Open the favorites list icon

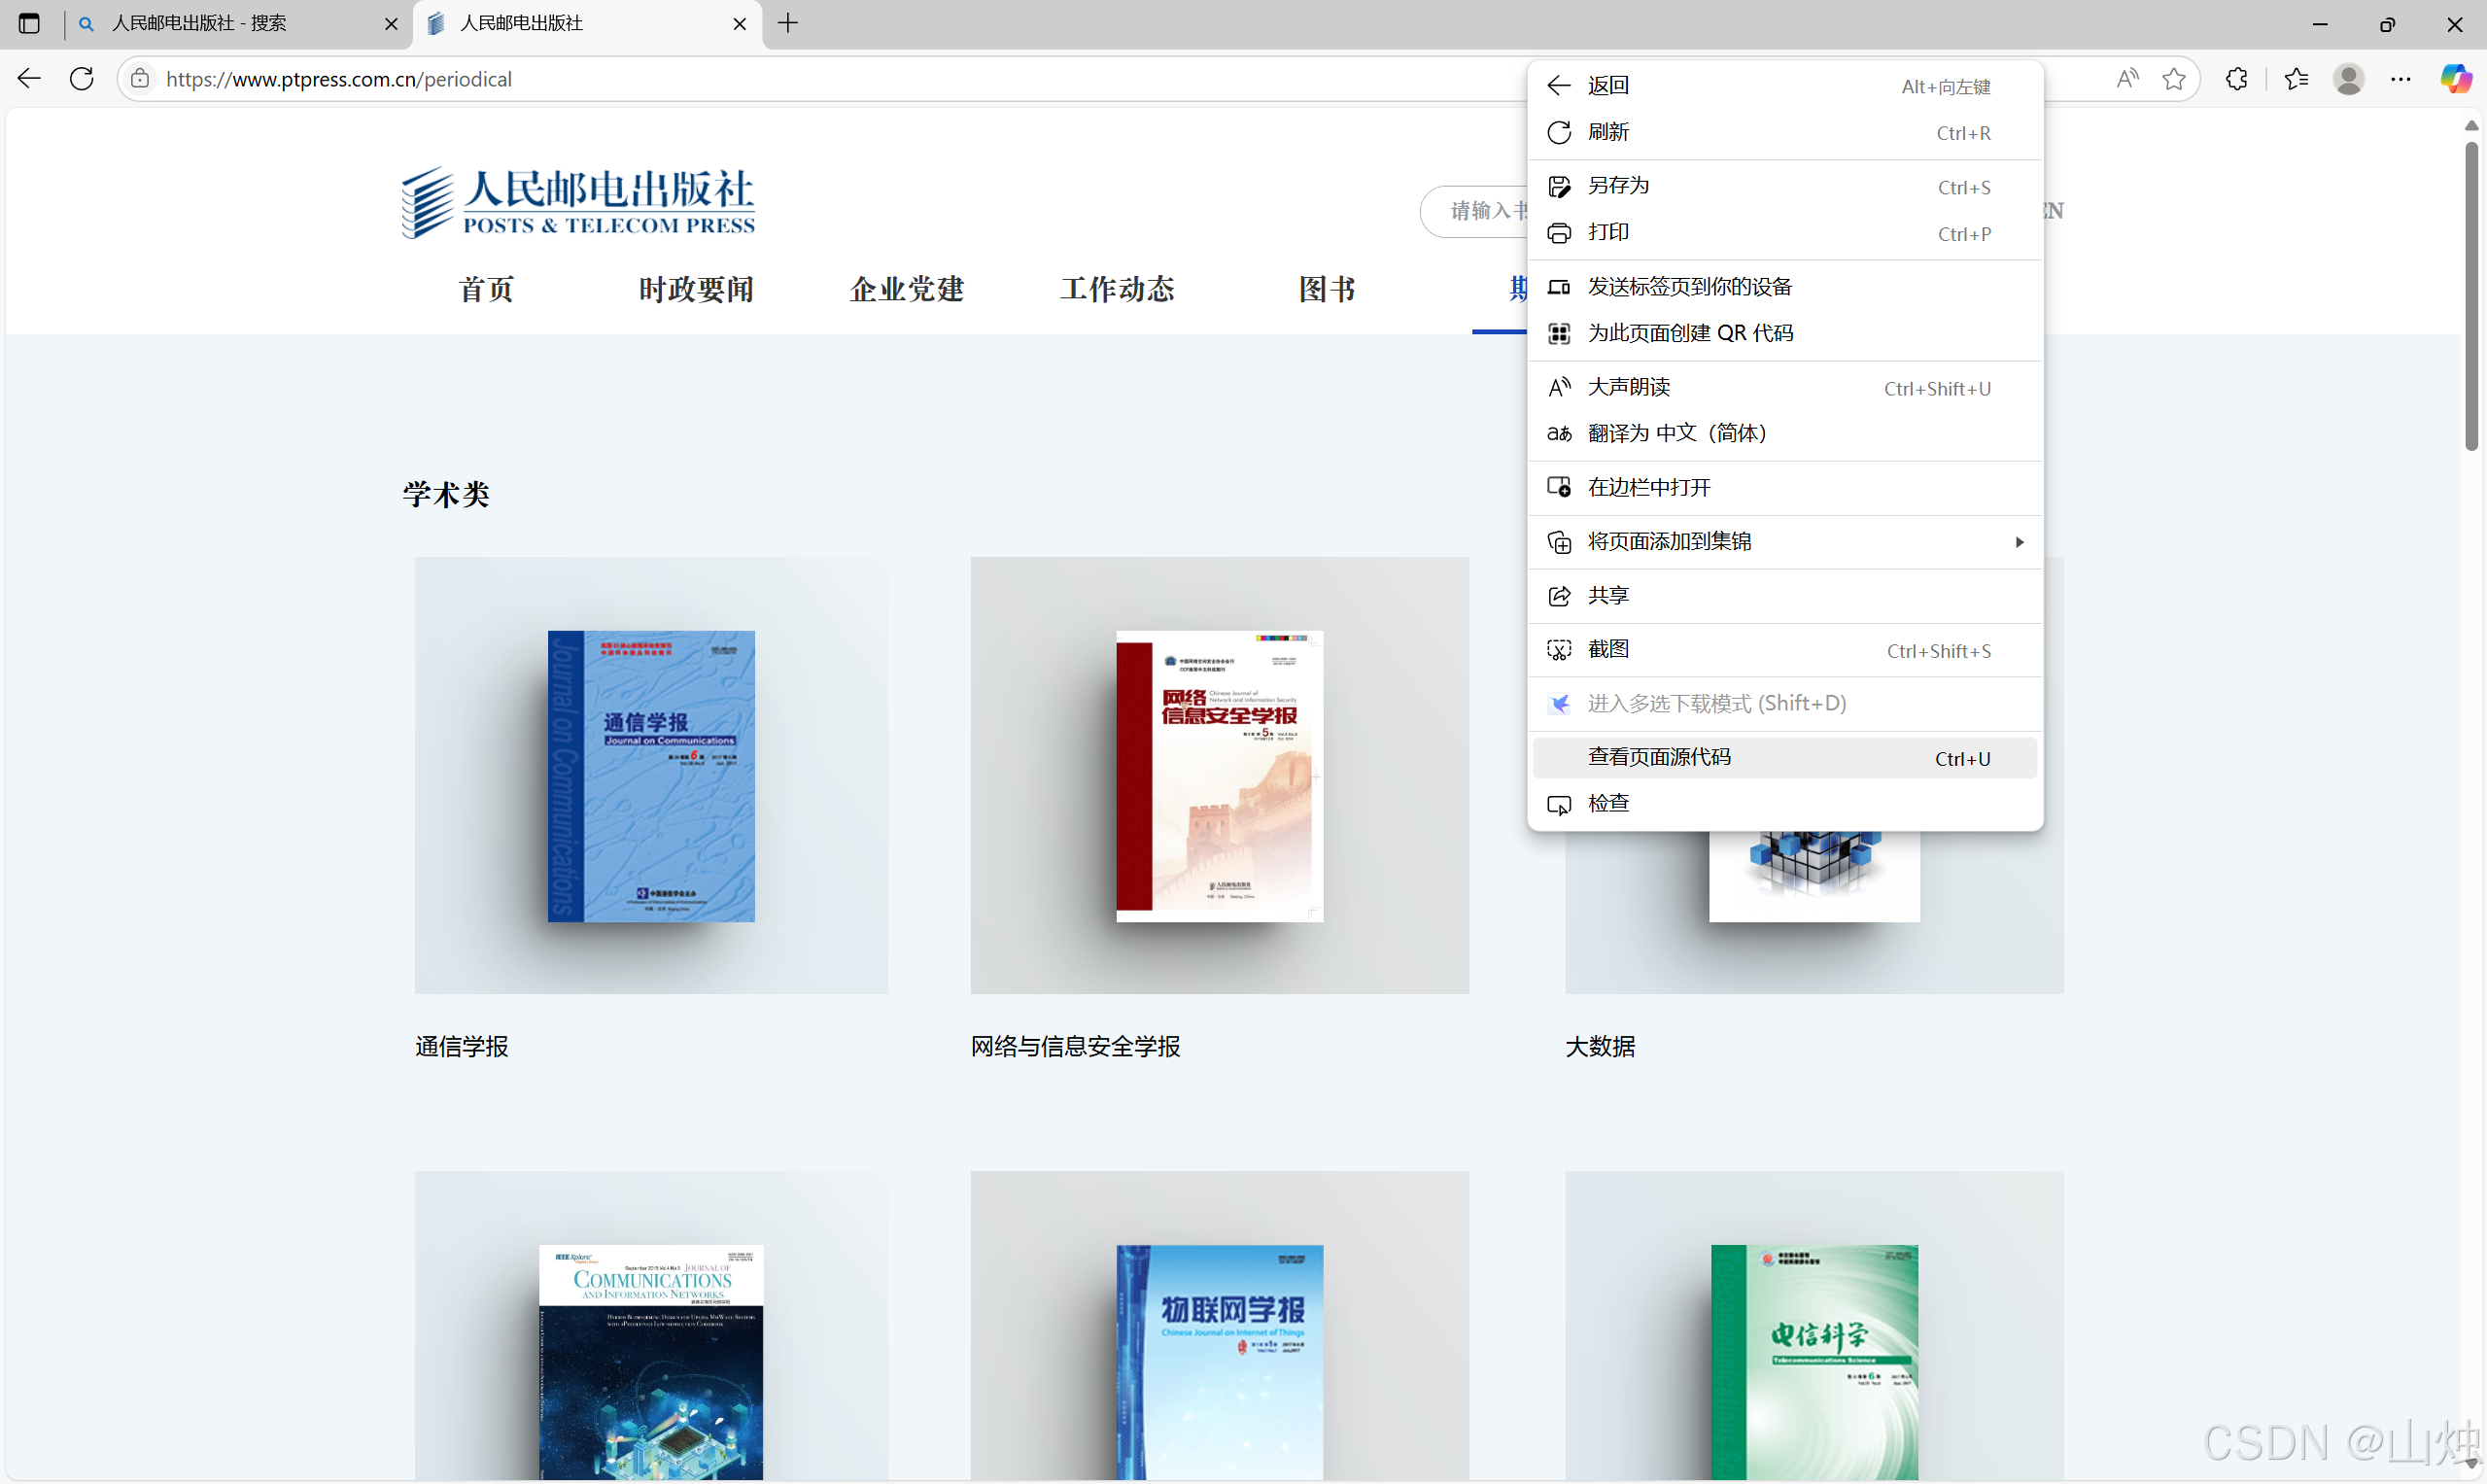coord(2295,79)
